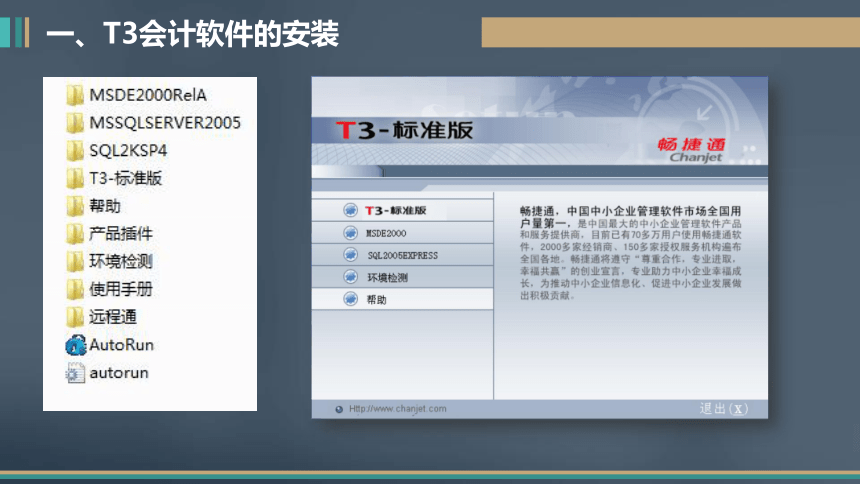Select the 产品插件 folder name text
This screenshot has width=860, height=484.
coord(121,234)
